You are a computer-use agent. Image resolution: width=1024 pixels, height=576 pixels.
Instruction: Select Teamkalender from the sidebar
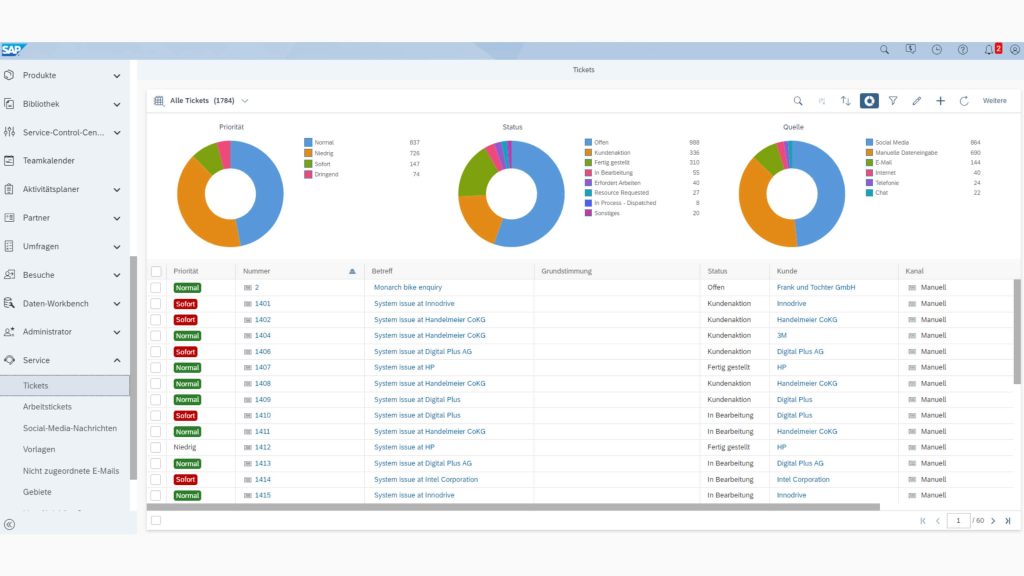pyautogui.click(x=49, y=160)
